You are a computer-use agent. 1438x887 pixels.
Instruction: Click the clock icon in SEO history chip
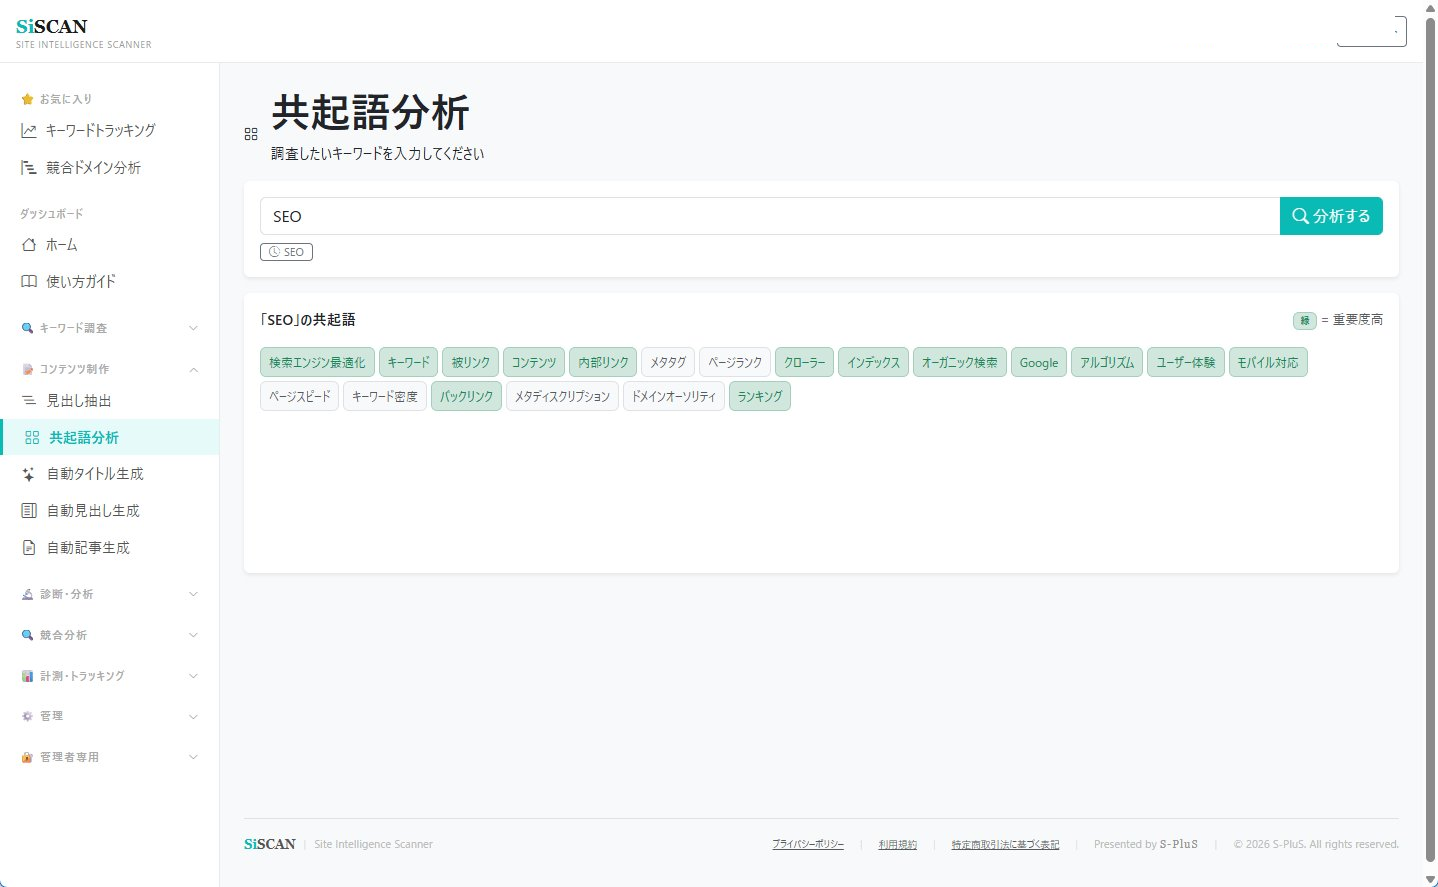point(274,252)
